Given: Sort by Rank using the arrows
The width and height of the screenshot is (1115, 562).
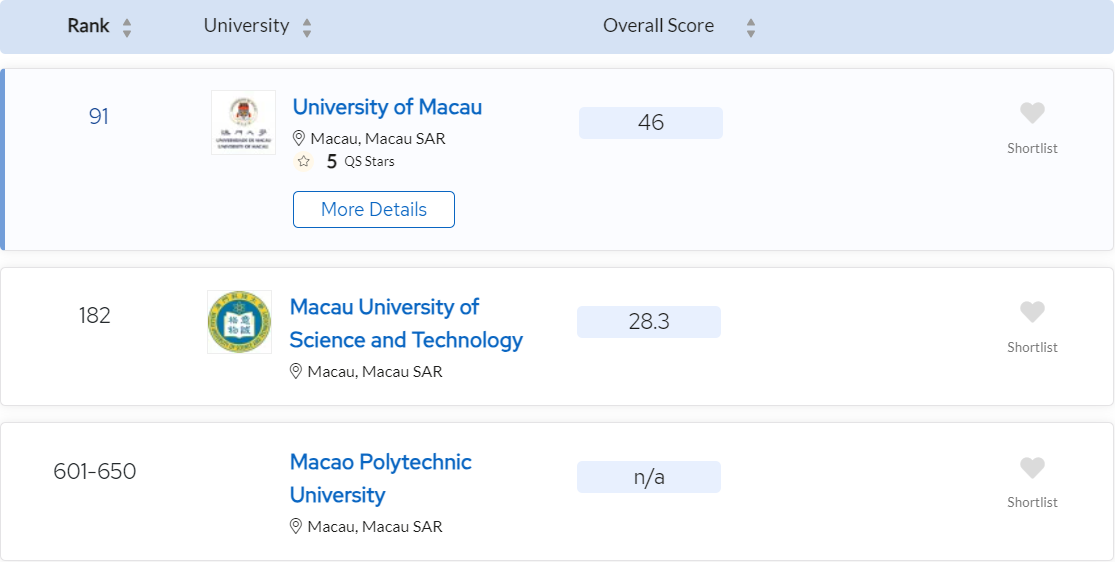Looking at the screenshot, I should pos(127,28).
